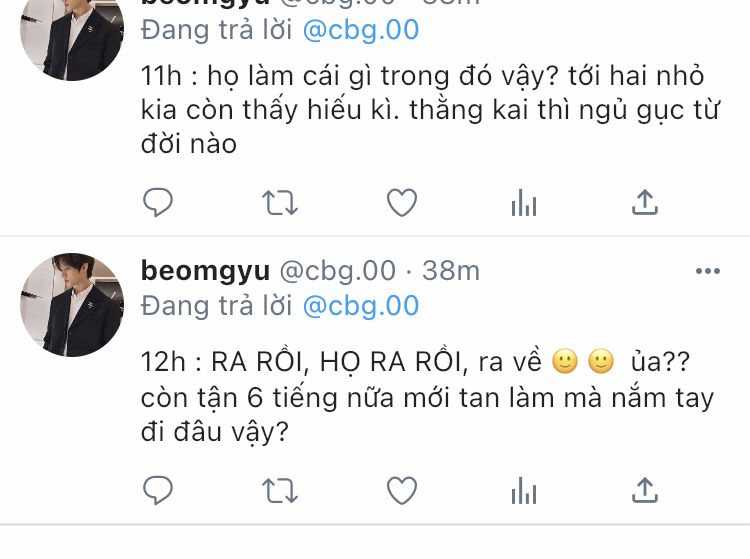Open beomgyu display name on 12h tweet

[x=205, y=272]
